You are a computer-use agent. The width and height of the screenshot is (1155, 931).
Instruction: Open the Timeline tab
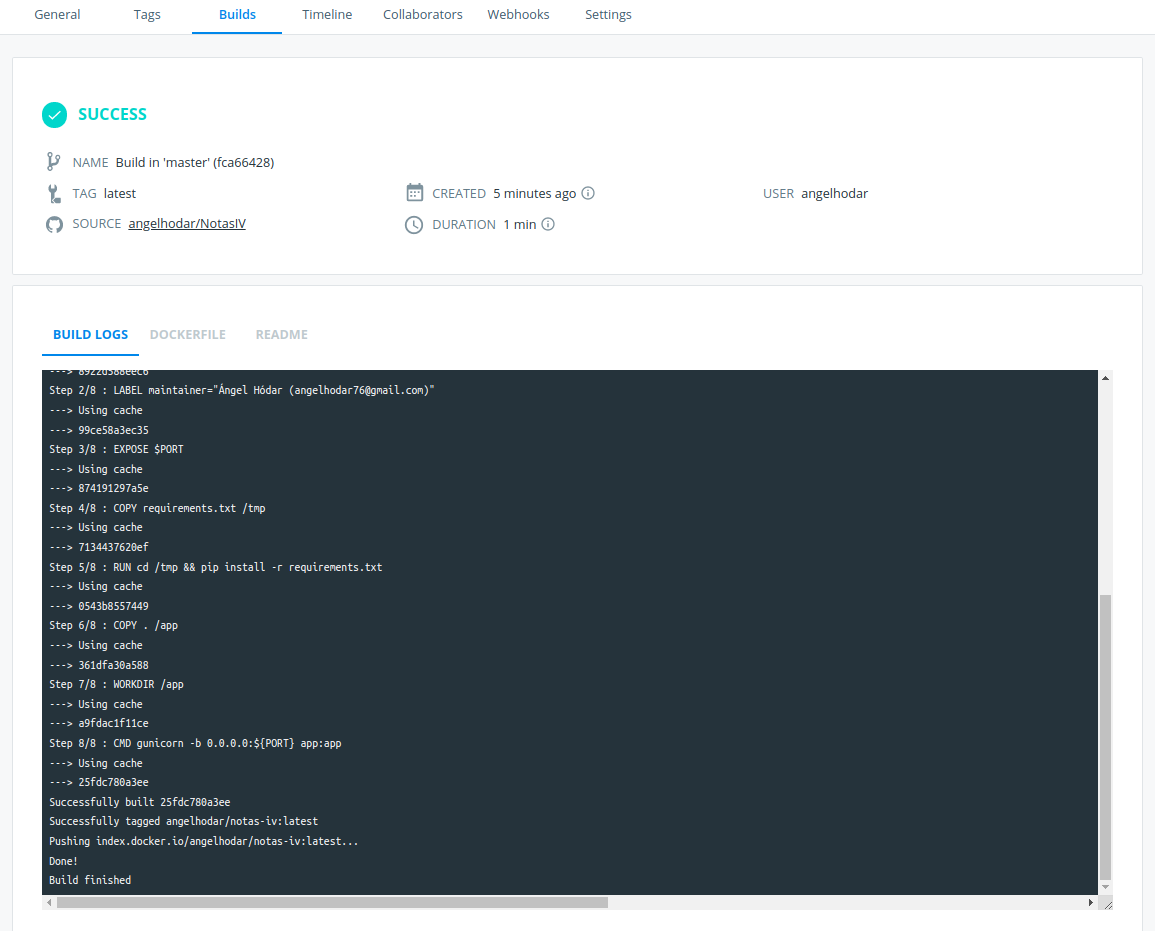[x=326, y=15]
